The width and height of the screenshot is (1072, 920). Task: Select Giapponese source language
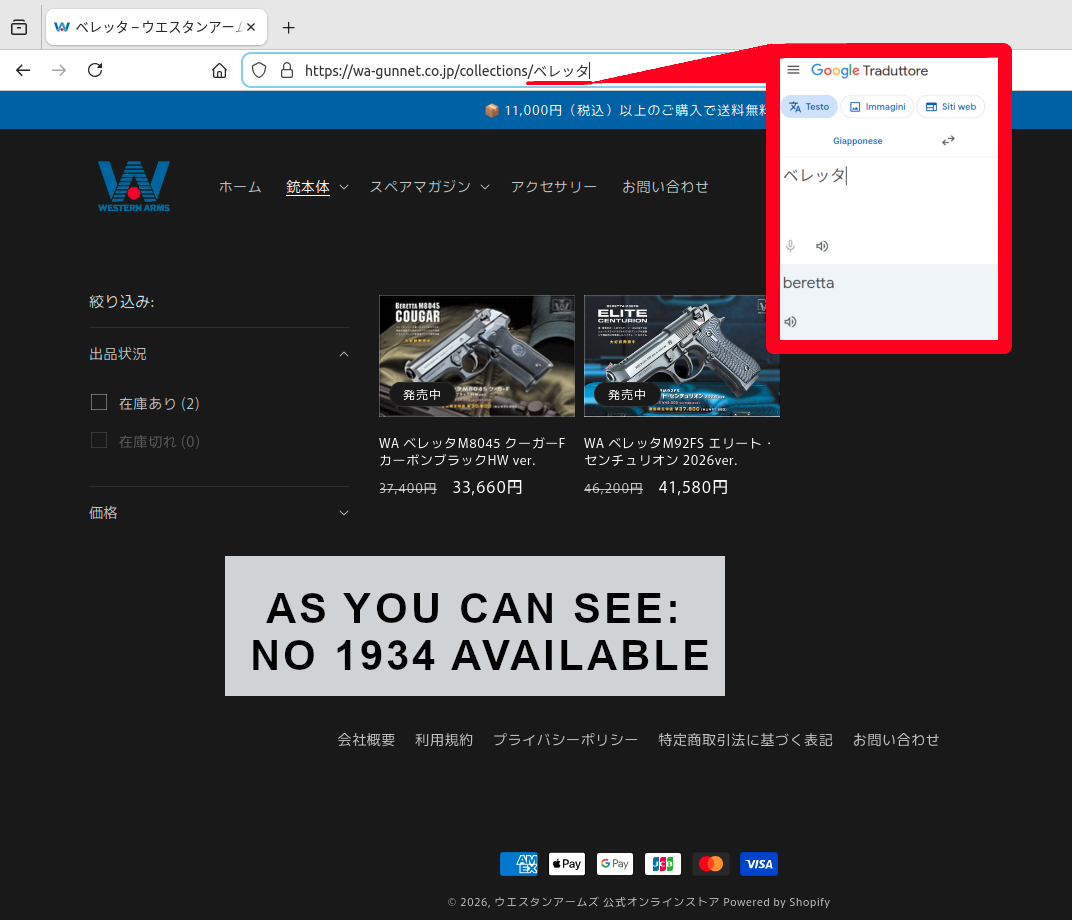pos(857,141)
